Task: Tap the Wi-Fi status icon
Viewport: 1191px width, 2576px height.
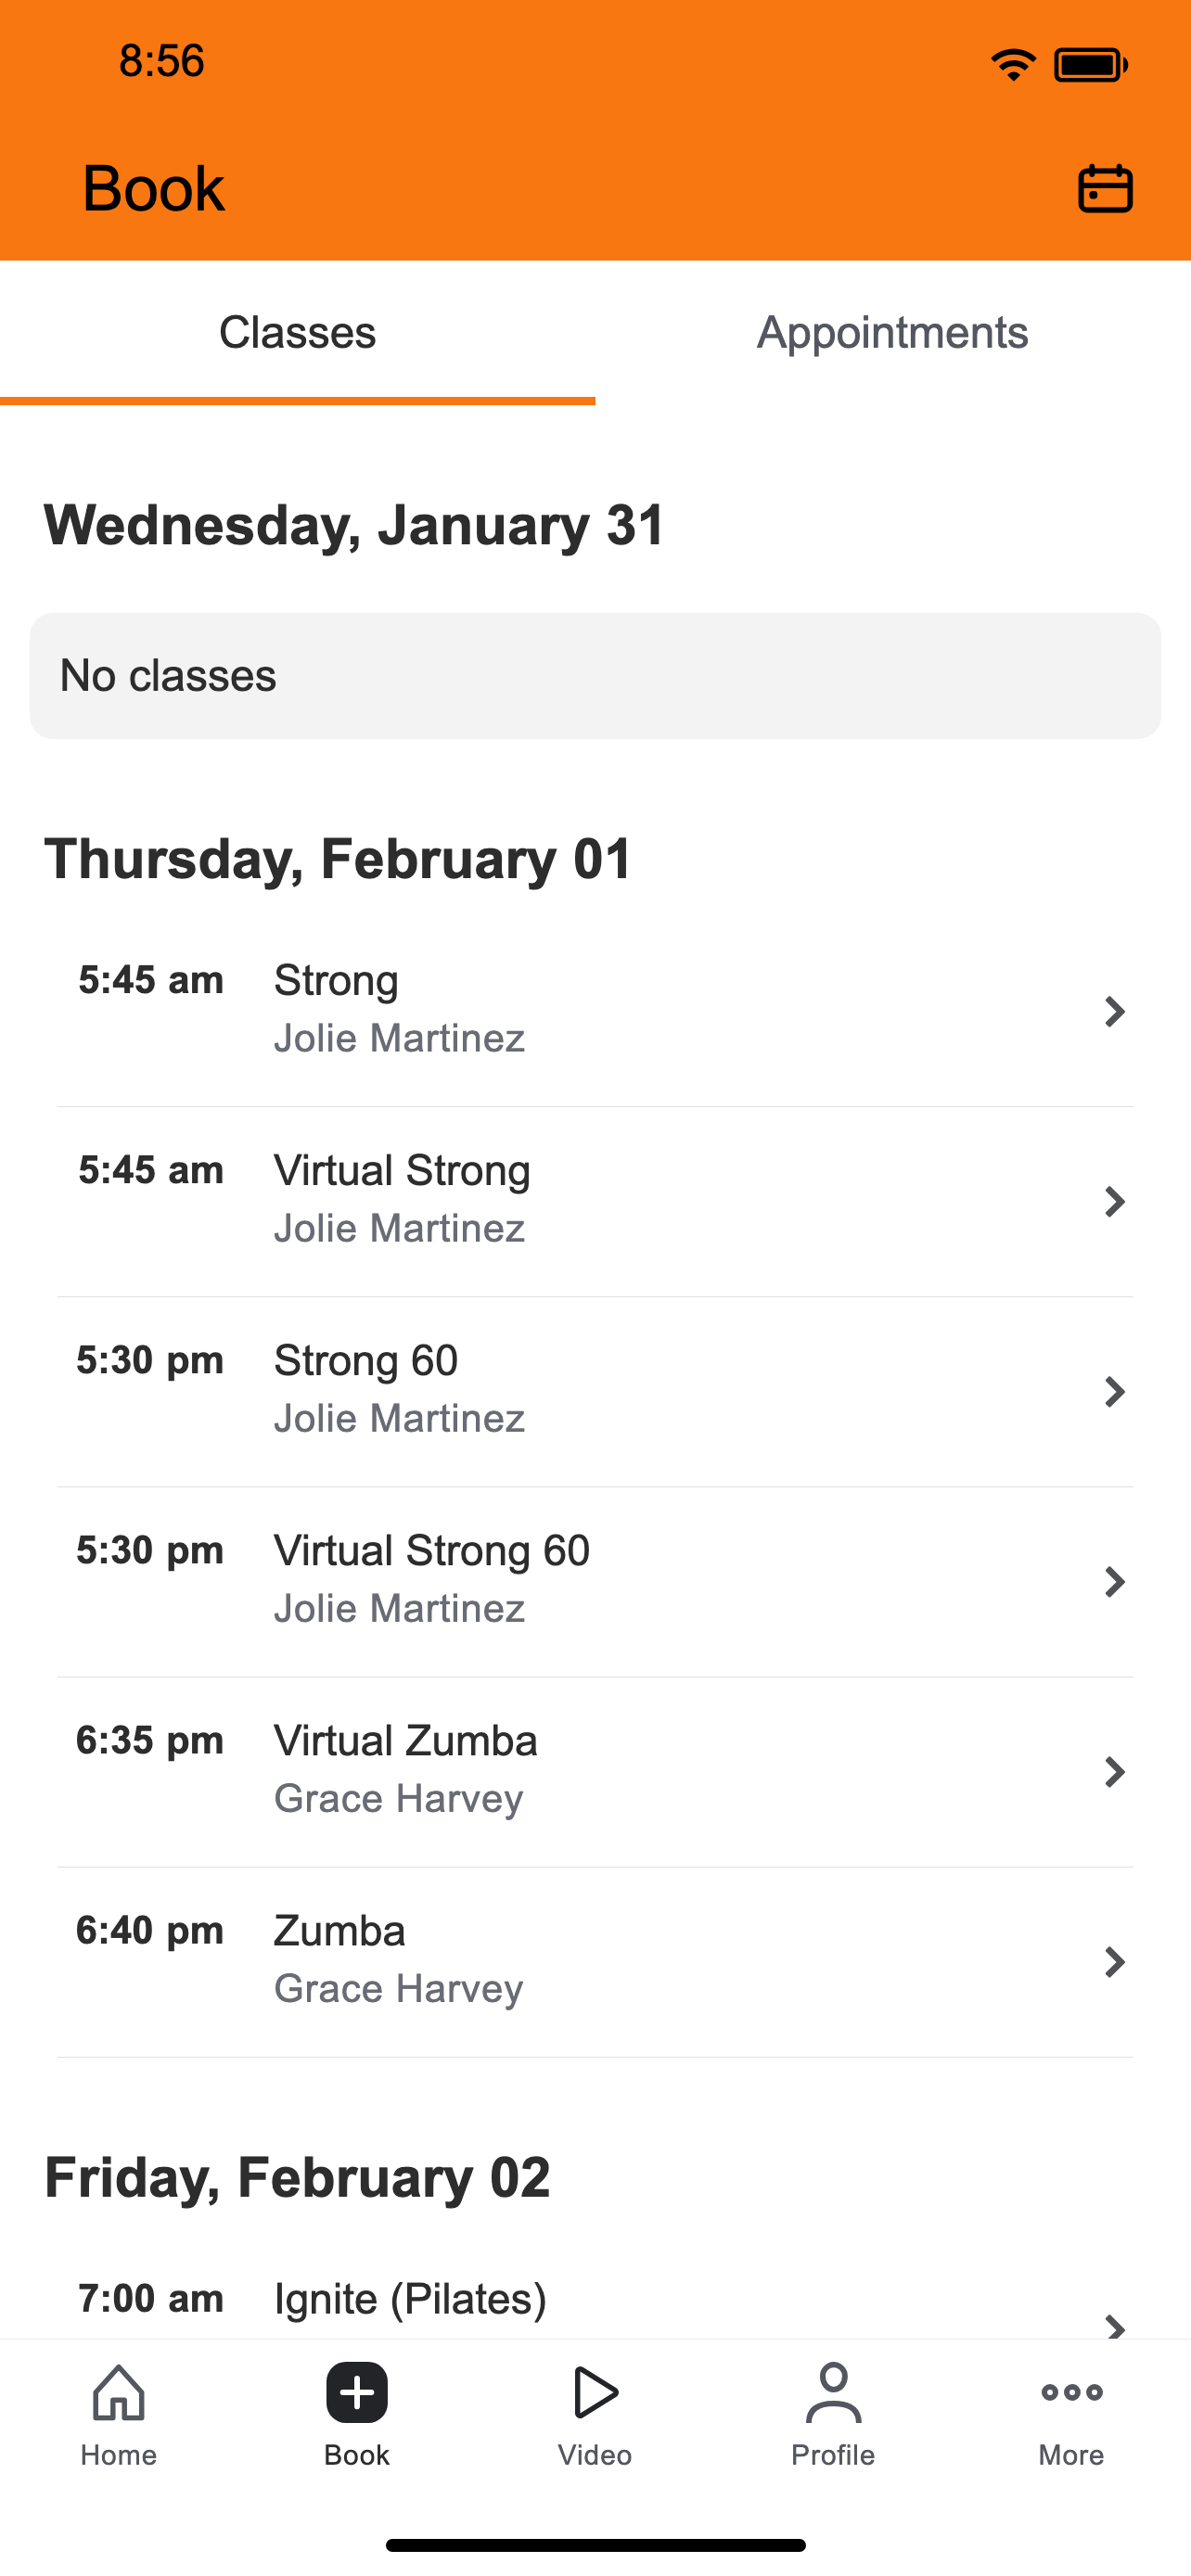Action: tap(1013, 65)
